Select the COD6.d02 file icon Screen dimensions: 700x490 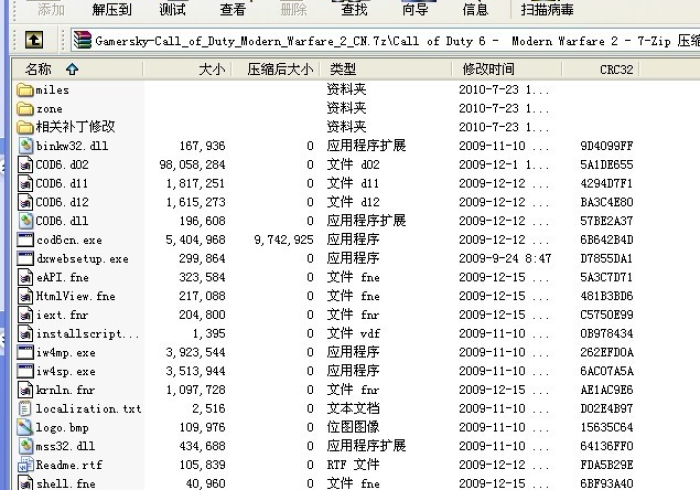tap(25, 165)
